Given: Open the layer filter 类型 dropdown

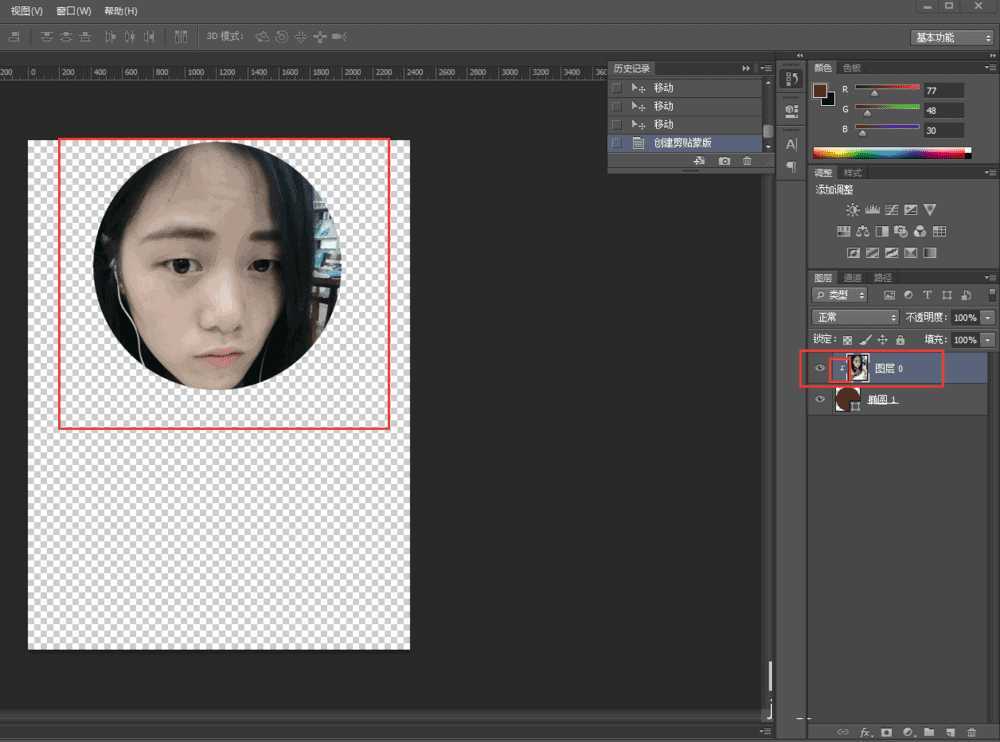Looking at the screenshot, I should 838,295.
